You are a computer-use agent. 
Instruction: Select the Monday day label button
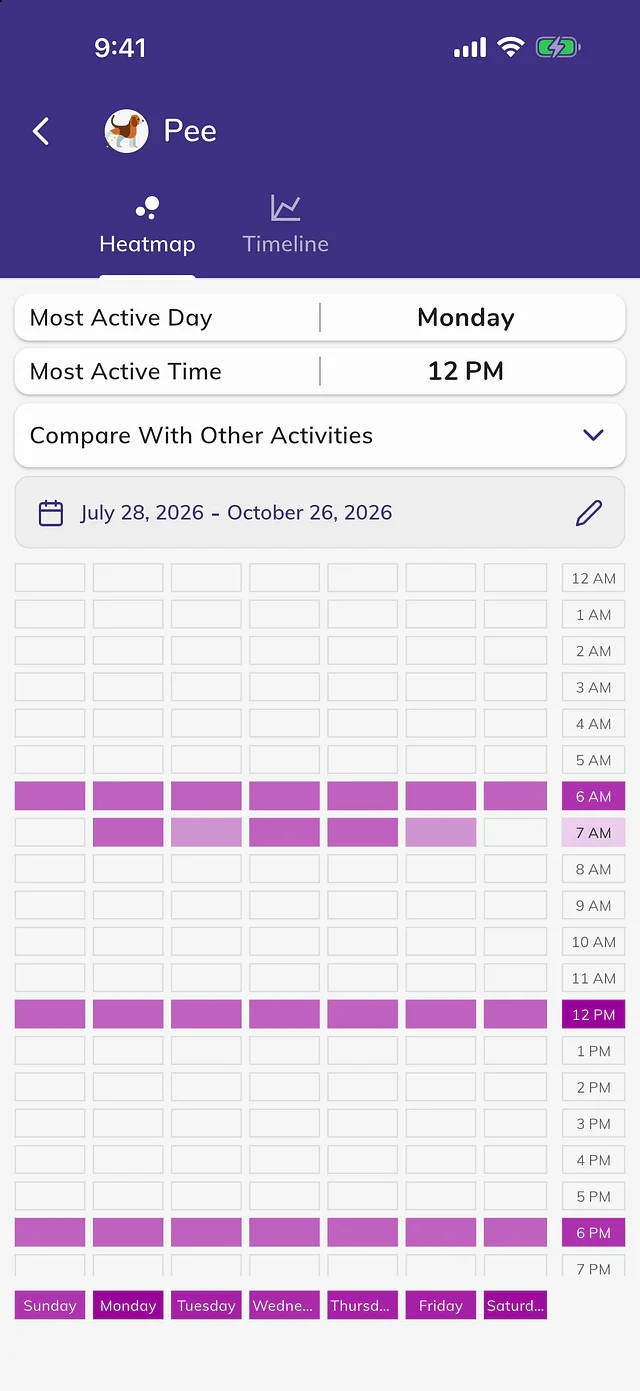(128, 1305)
